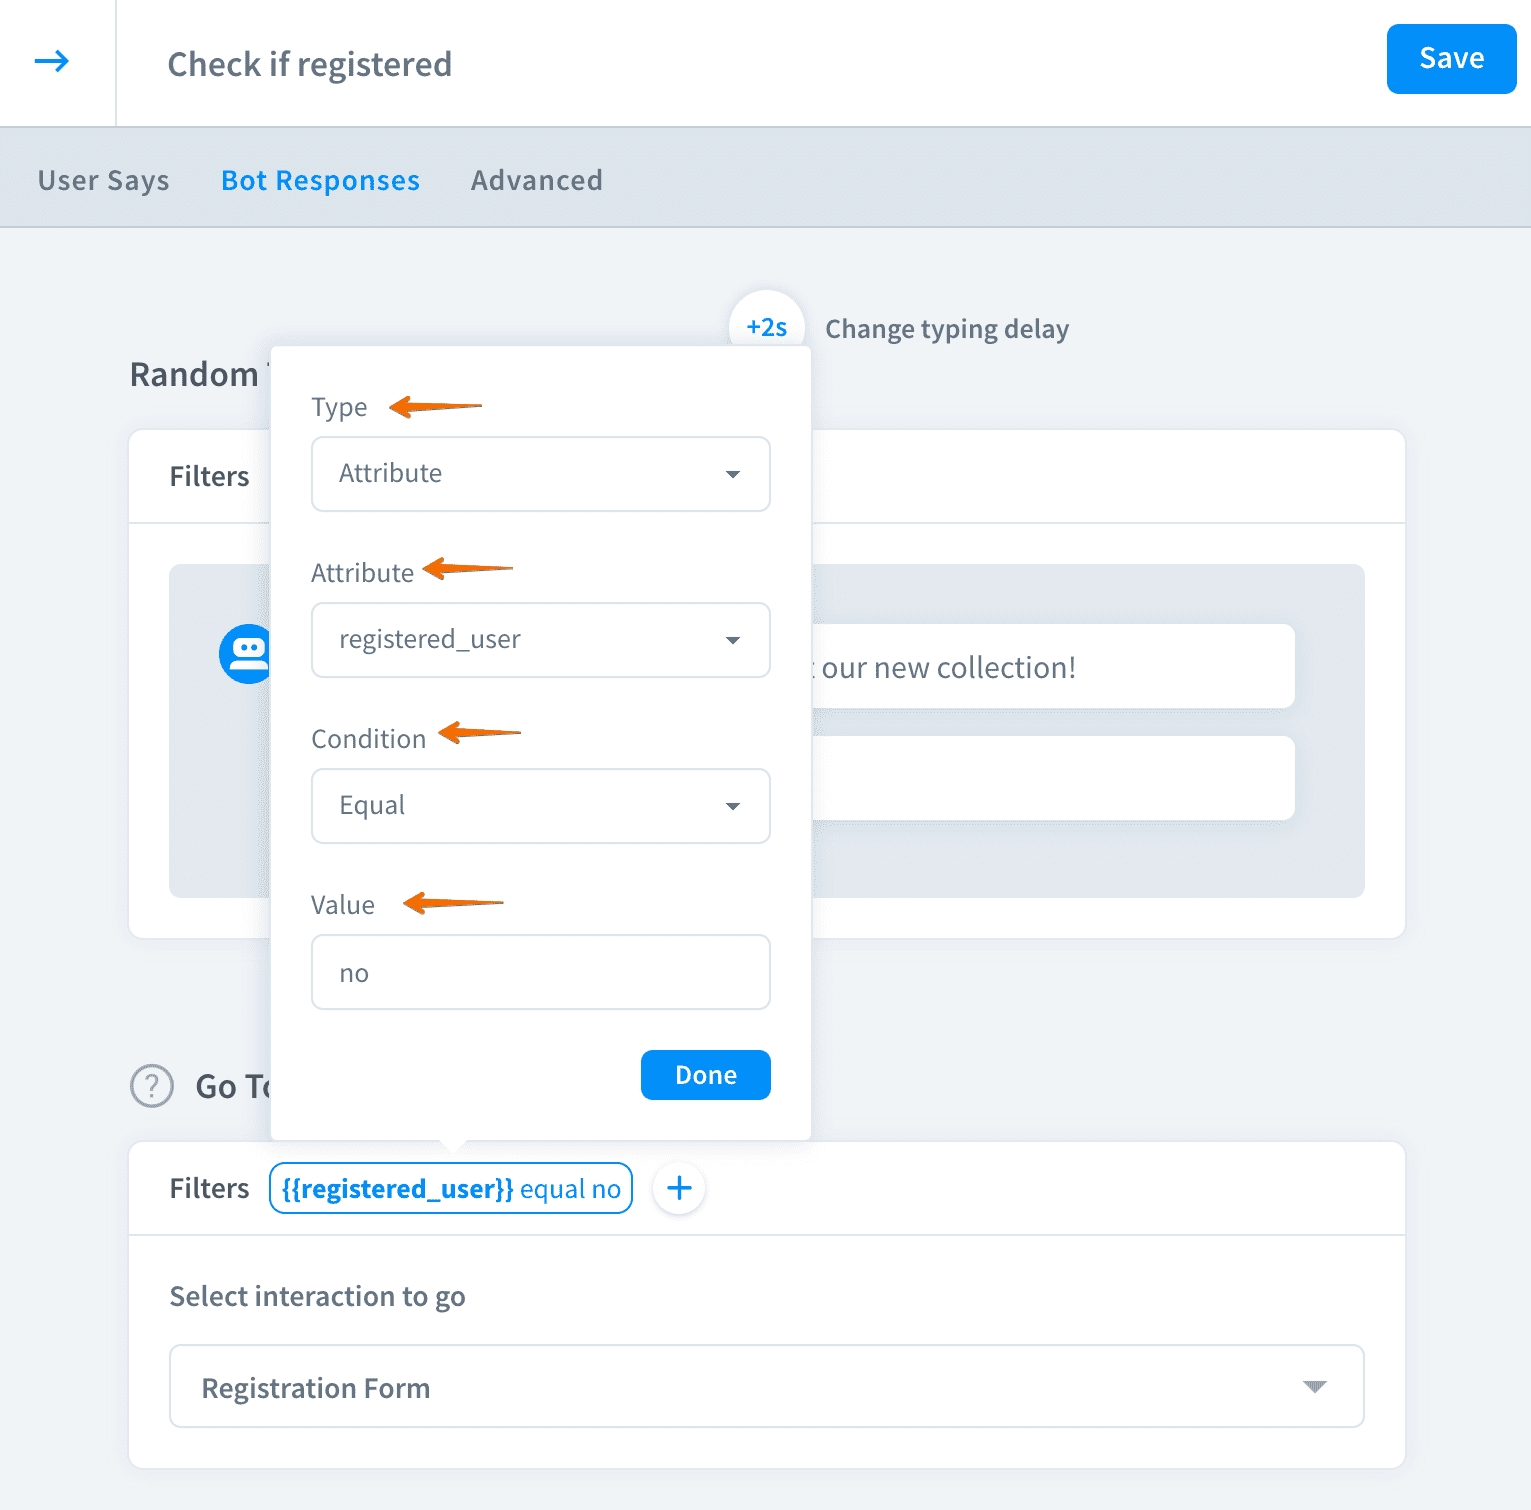Click the Value field containing no
The width and height of the screenshot is (1531, 1510).
coord(540,972)
